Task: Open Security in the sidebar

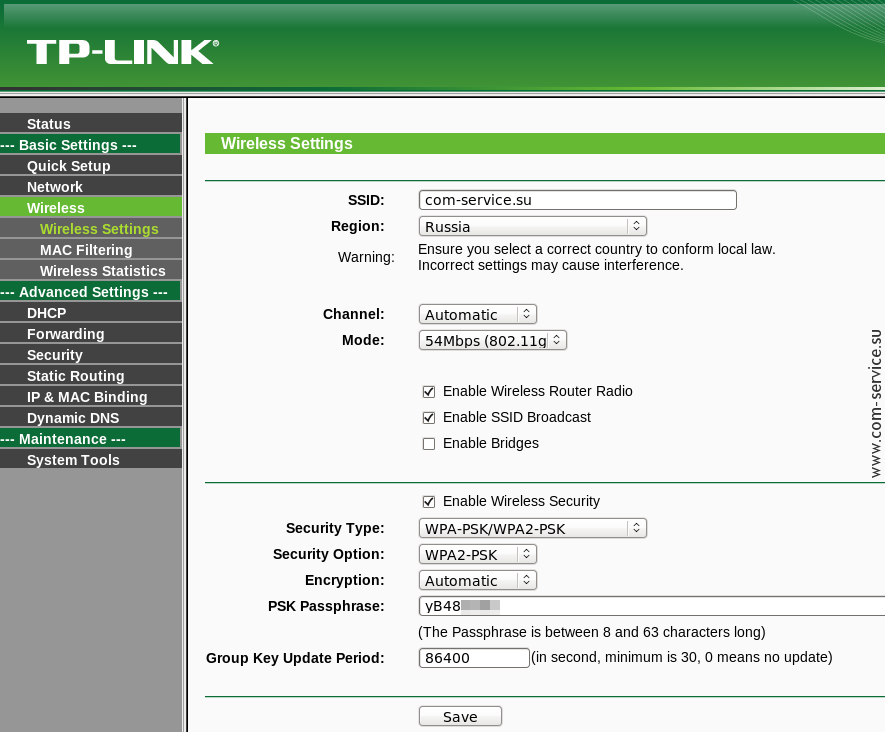Action: coord(91,354)
